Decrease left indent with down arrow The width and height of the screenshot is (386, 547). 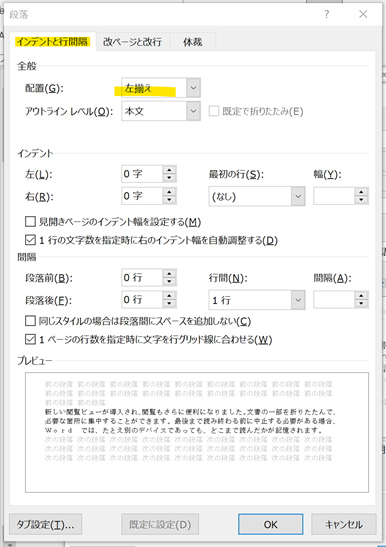[169, 178]
